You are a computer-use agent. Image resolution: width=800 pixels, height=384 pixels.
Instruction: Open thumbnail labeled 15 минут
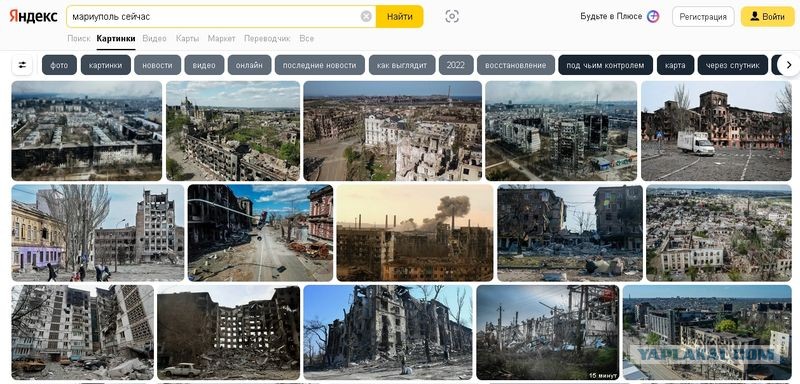[x=547, y=332]
